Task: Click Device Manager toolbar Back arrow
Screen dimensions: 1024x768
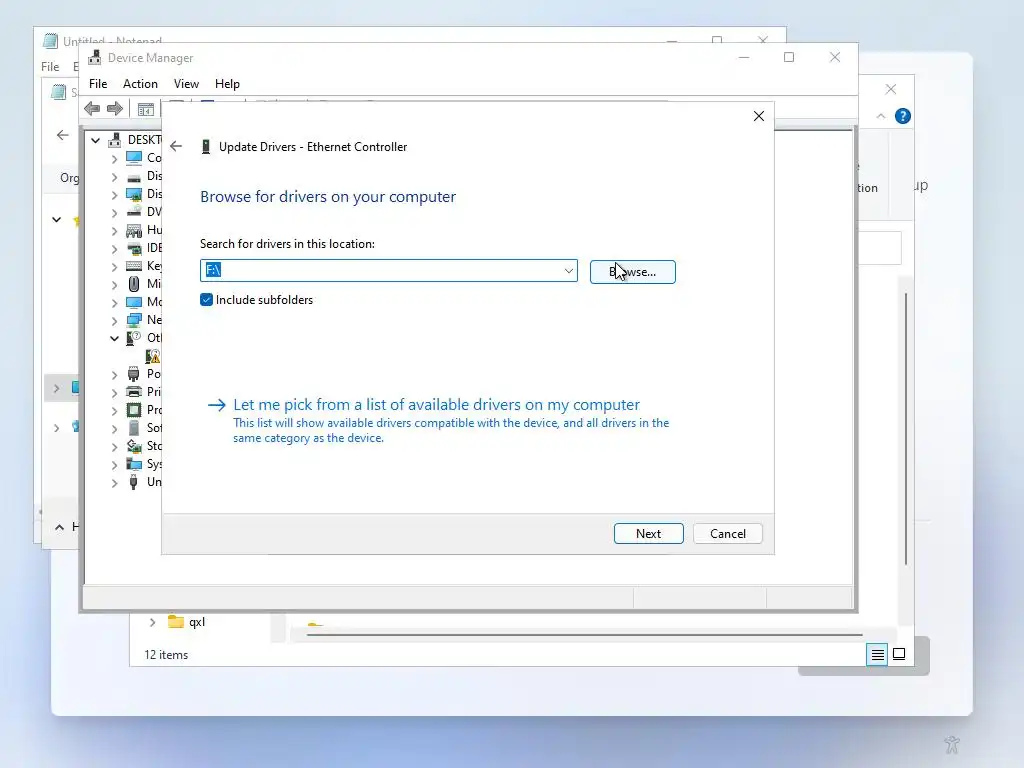Action: (92, 108)
